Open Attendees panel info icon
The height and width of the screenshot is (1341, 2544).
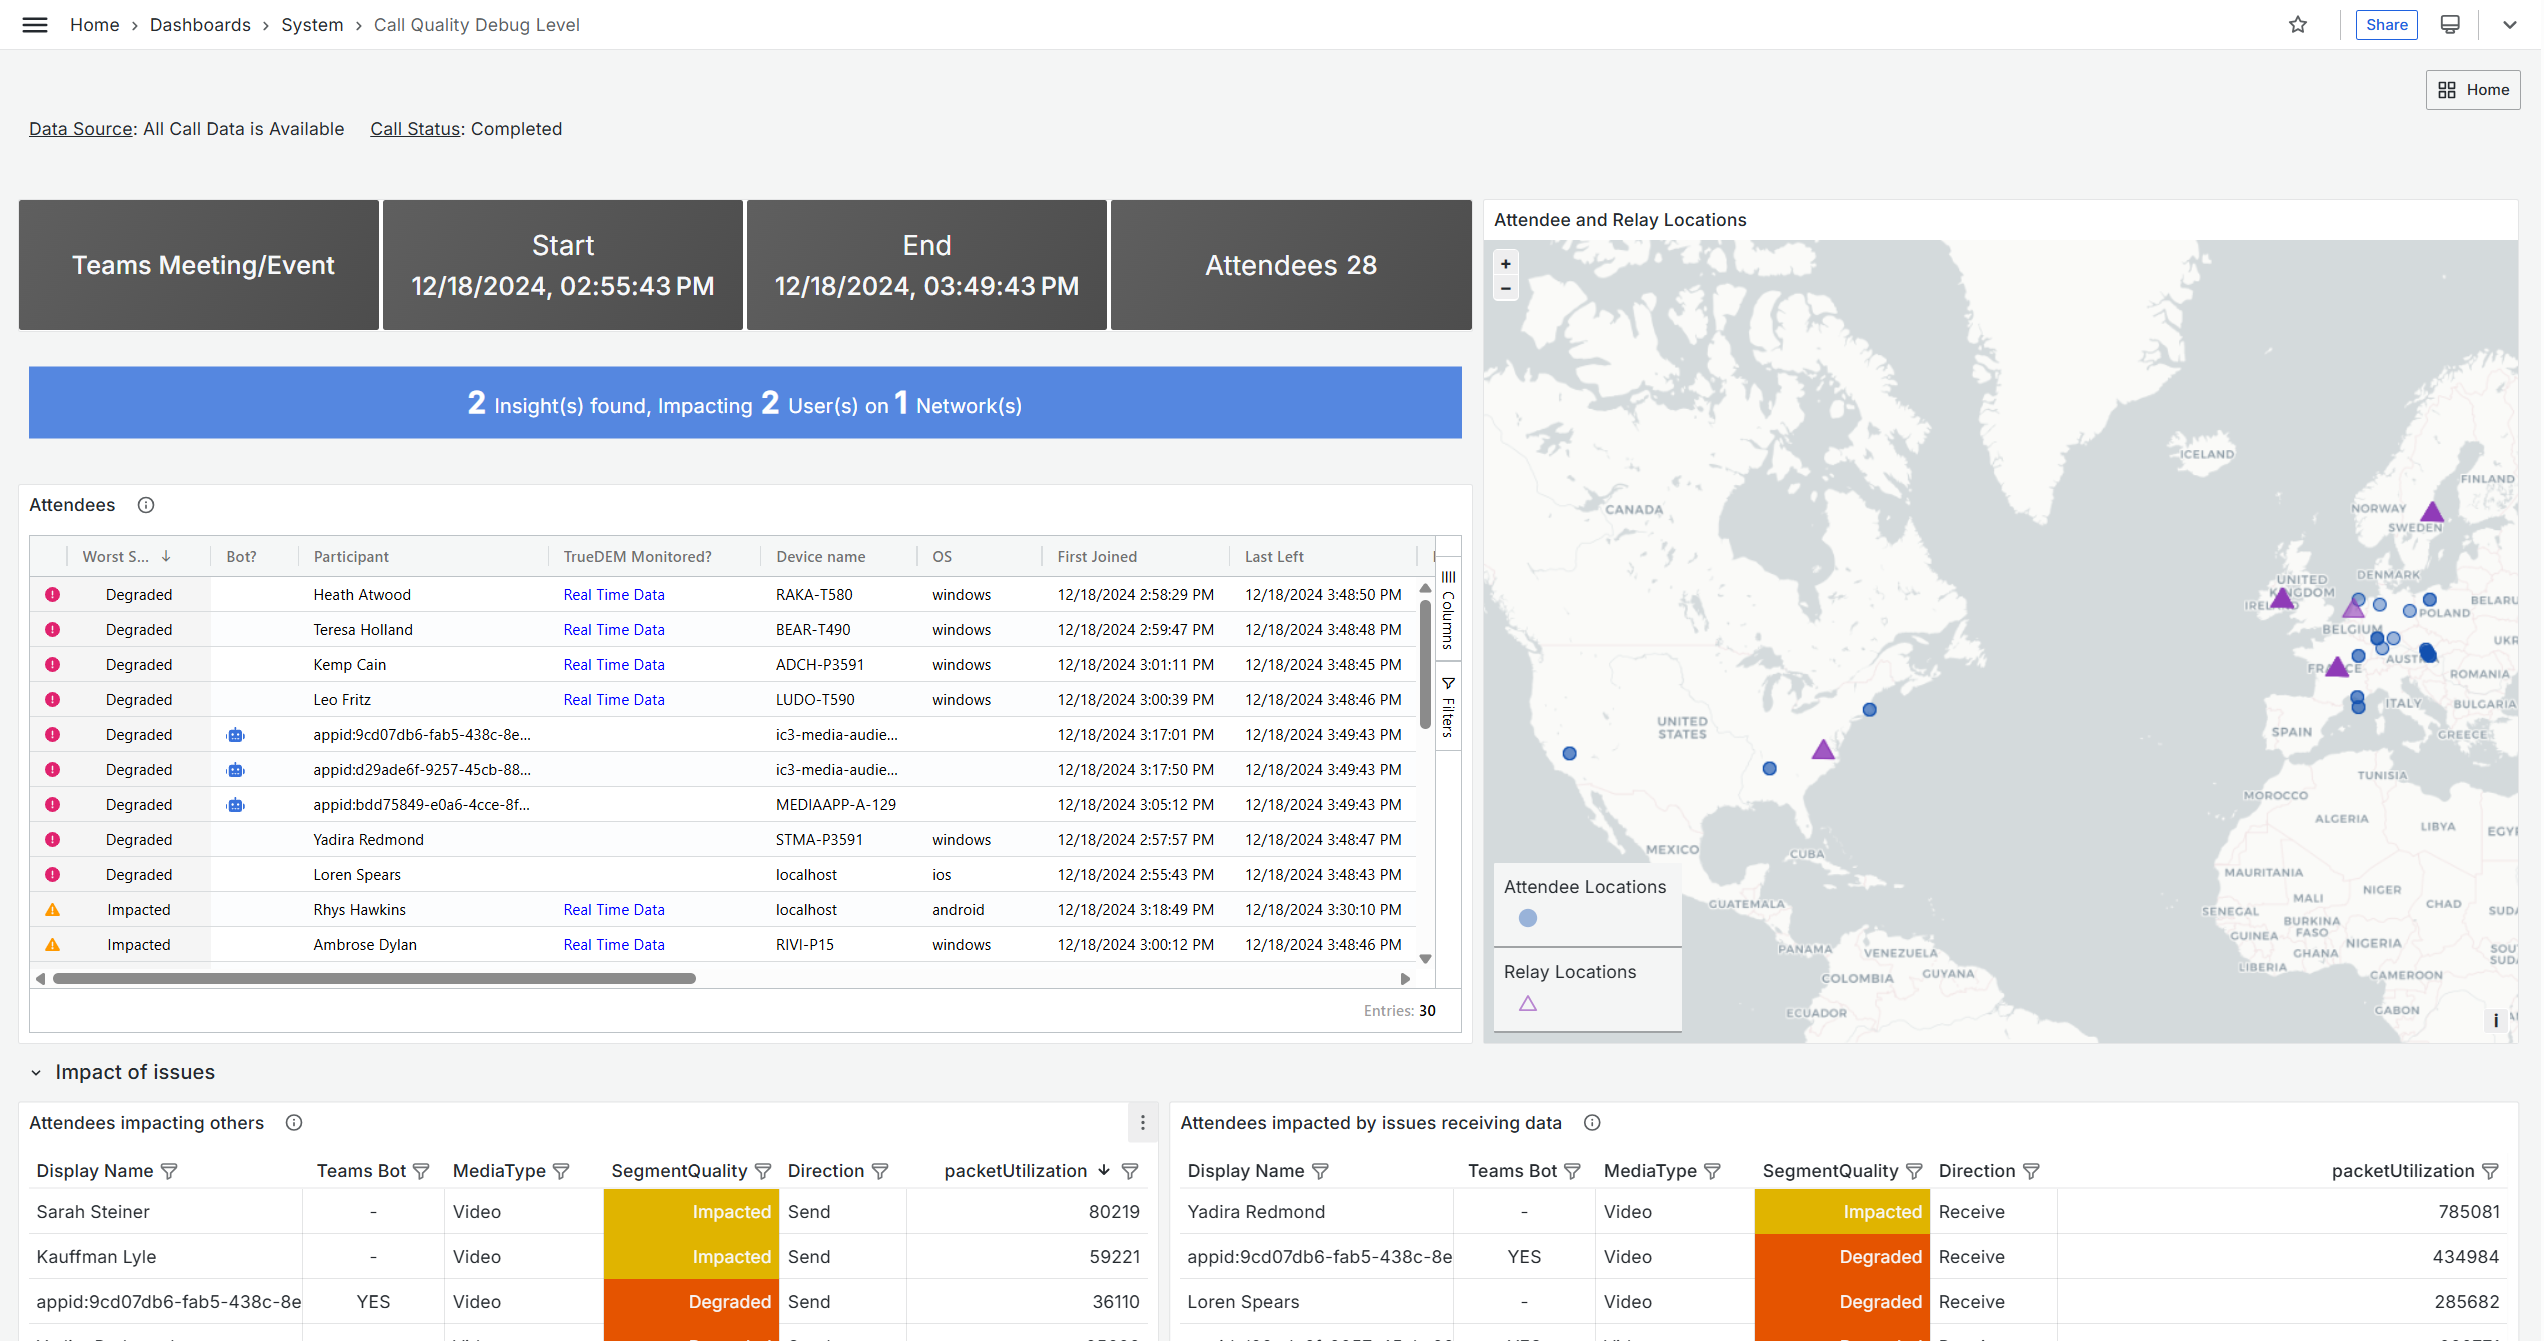(x=146, y=505)
